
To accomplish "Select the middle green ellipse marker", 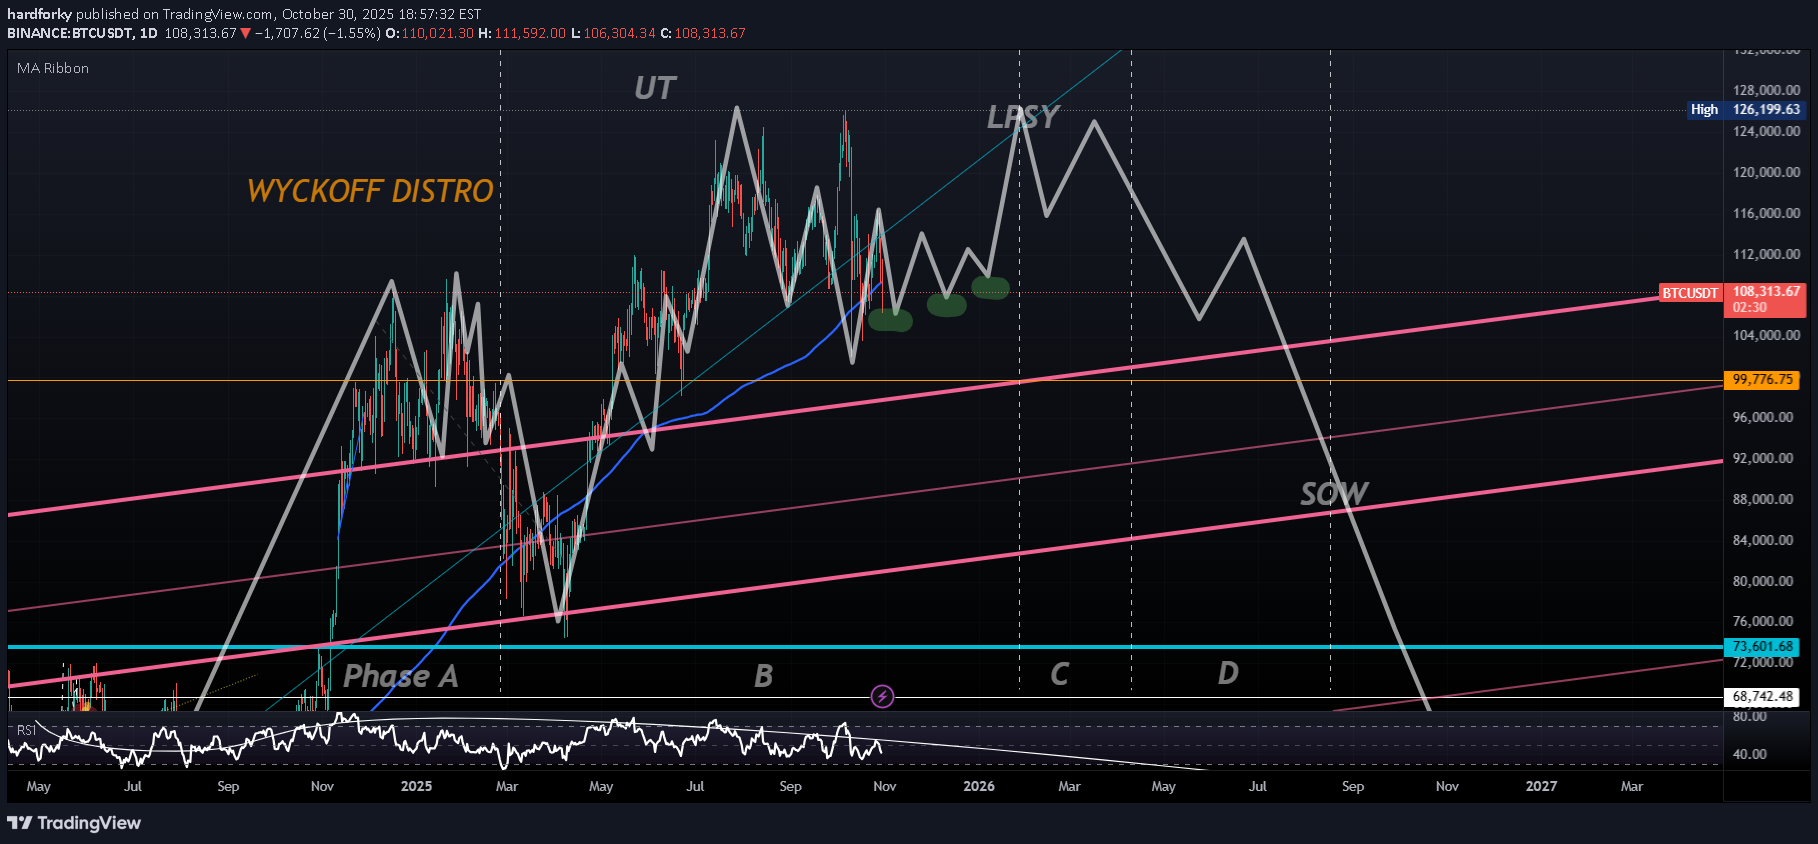I will 946,305.
